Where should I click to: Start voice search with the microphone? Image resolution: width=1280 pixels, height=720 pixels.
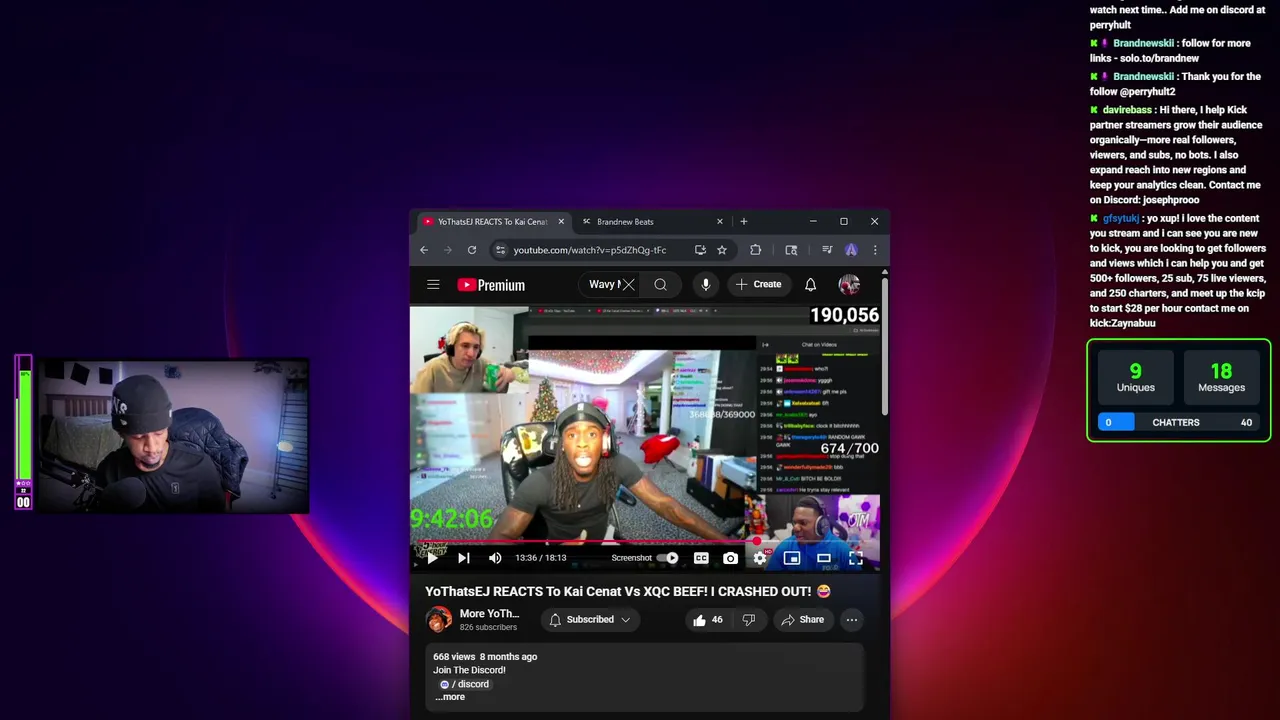705,285
